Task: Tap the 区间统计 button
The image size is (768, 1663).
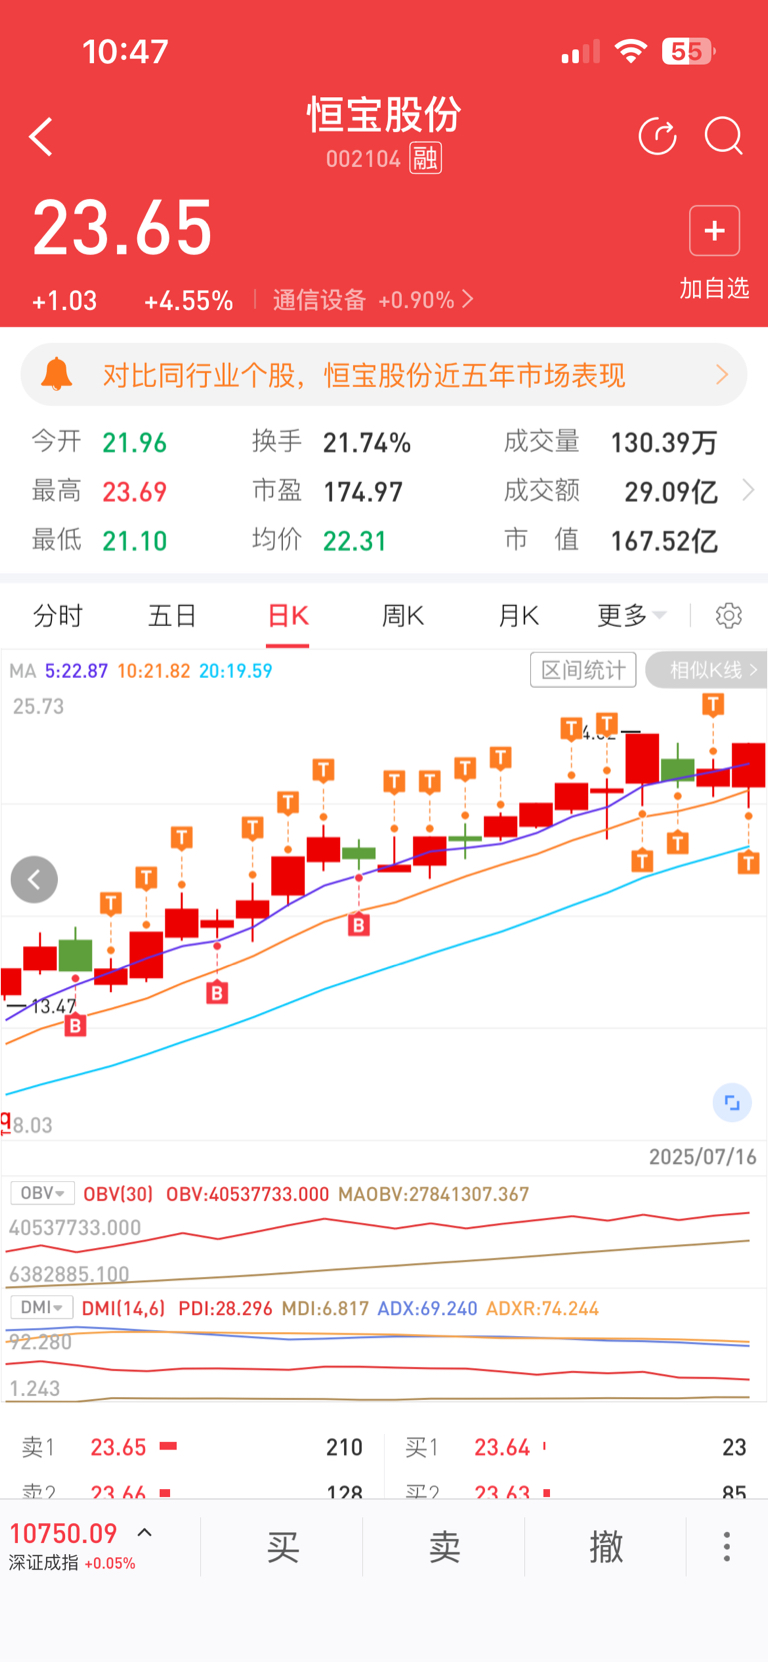Action: tap(583, 670)
